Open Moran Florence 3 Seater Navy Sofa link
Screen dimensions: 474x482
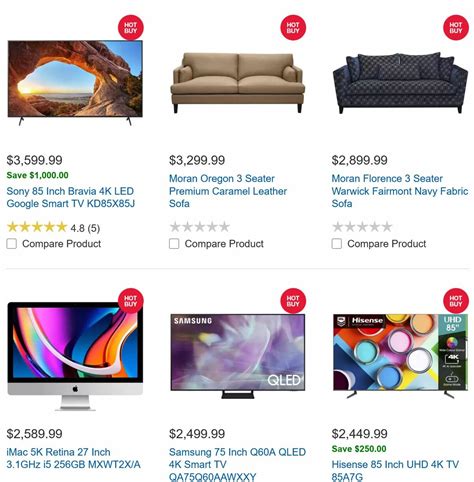pos(400,191)
